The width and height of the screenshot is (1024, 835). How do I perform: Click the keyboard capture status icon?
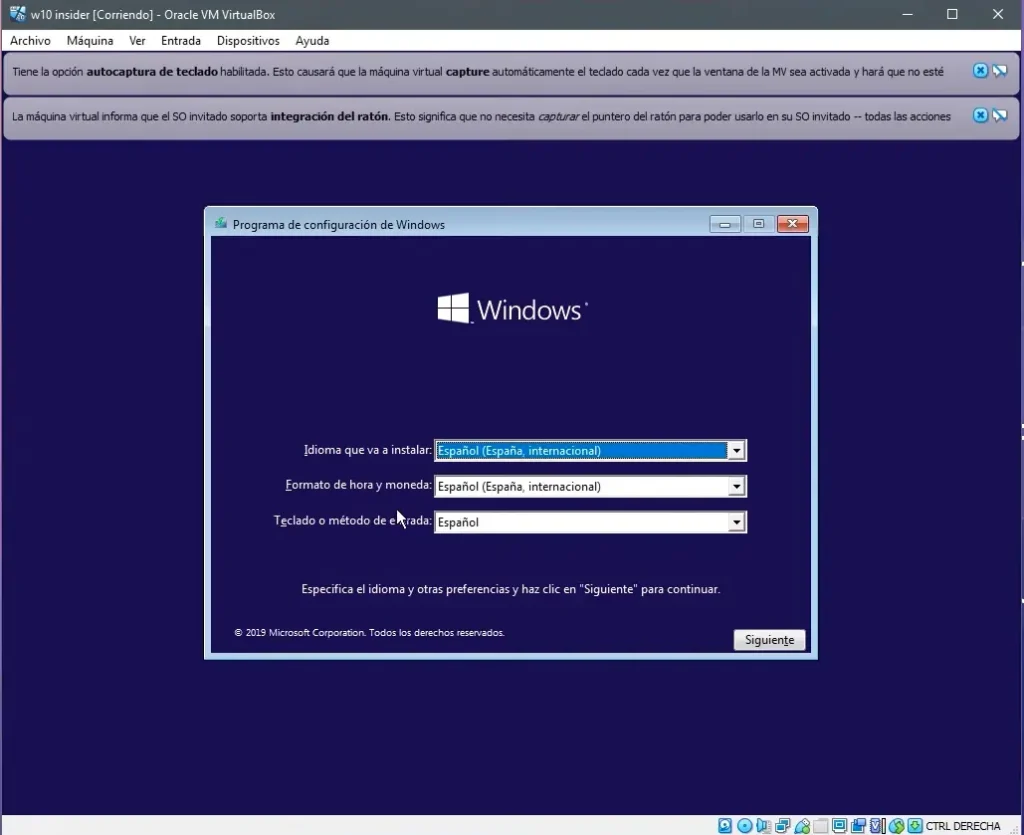point(915,826)
